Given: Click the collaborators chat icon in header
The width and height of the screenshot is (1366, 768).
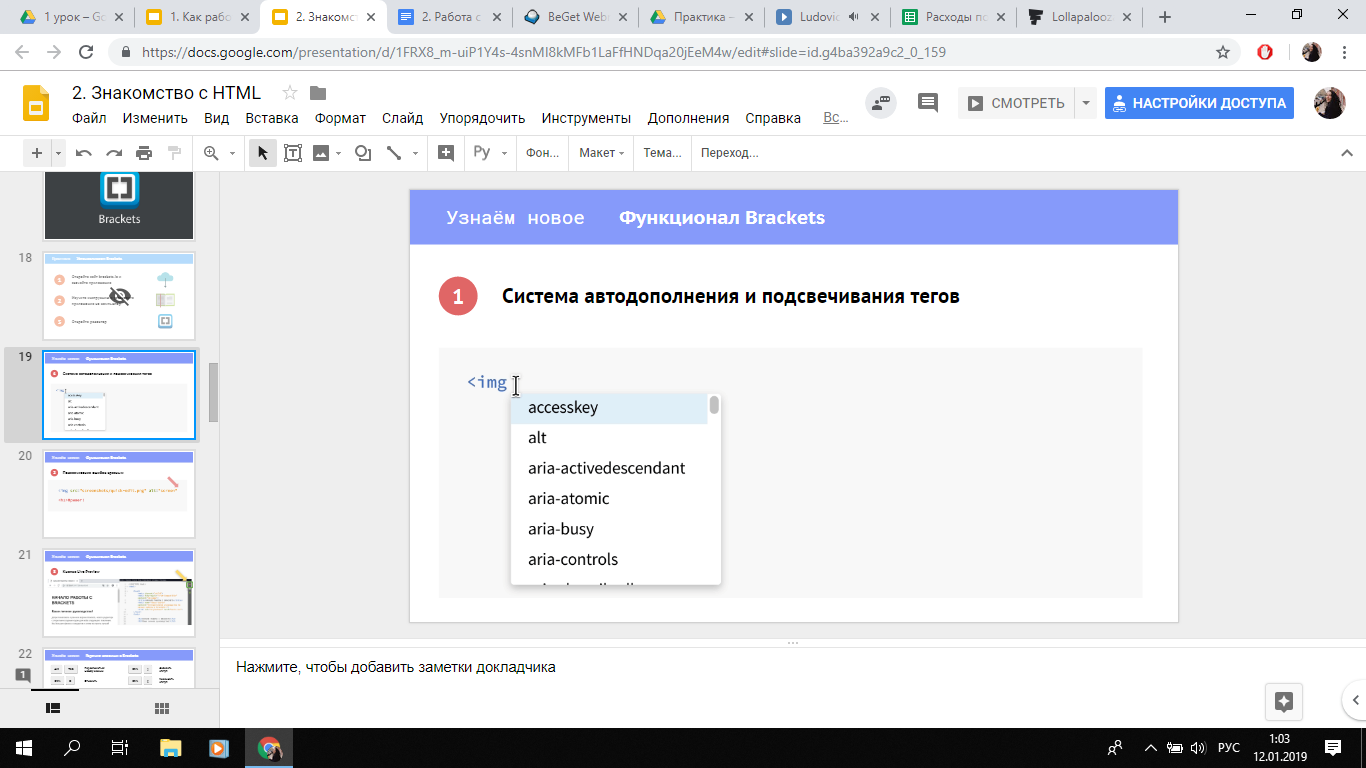Looking at the screenshot, I should pos(881,103).
